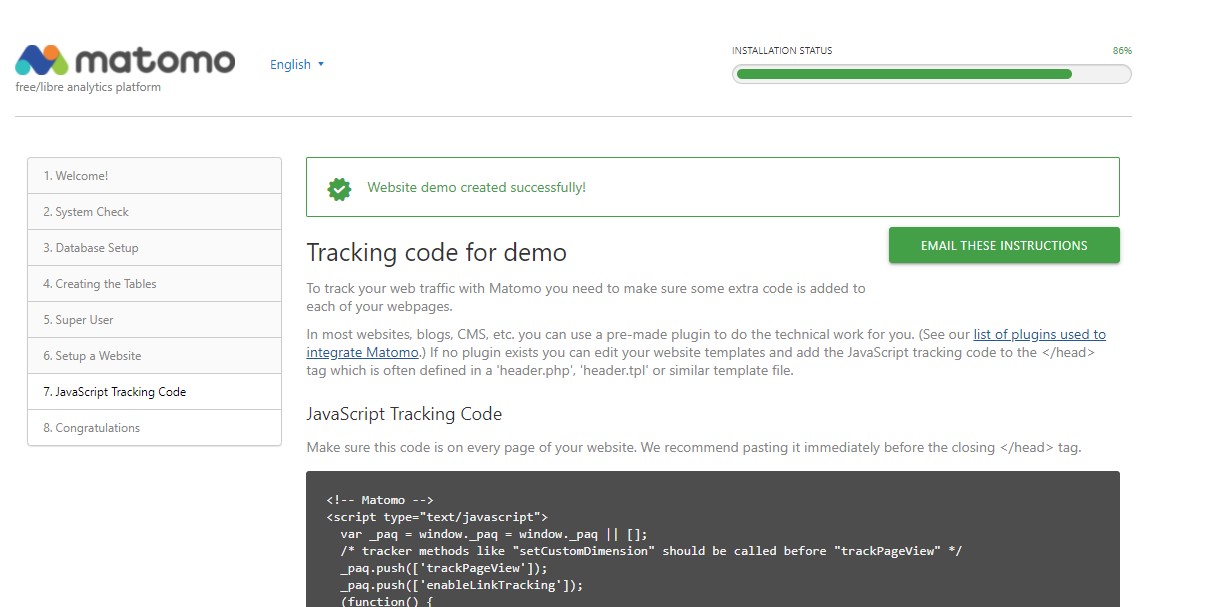The width and height of the screenshot is (1205, 607).
Task: Click the installation status progress bar
Action: tap(931, 74)
